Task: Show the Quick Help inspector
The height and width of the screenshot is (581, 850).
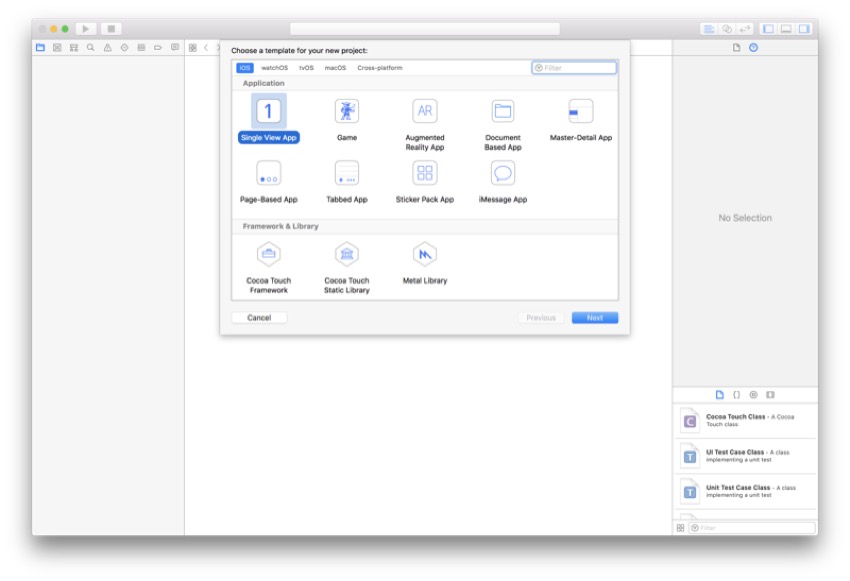Action: pyautogui.click(x=754, y=48)
